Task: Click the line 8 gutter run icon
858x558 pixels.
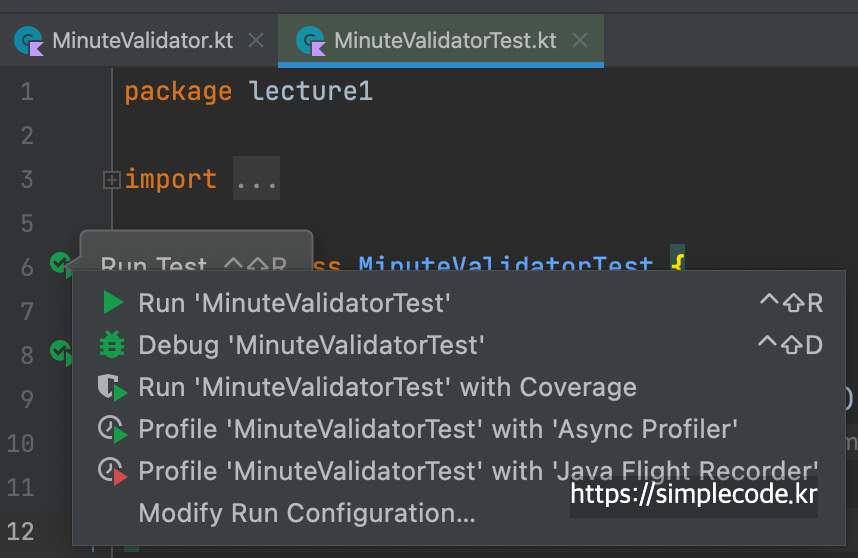Action: point(61,352)
